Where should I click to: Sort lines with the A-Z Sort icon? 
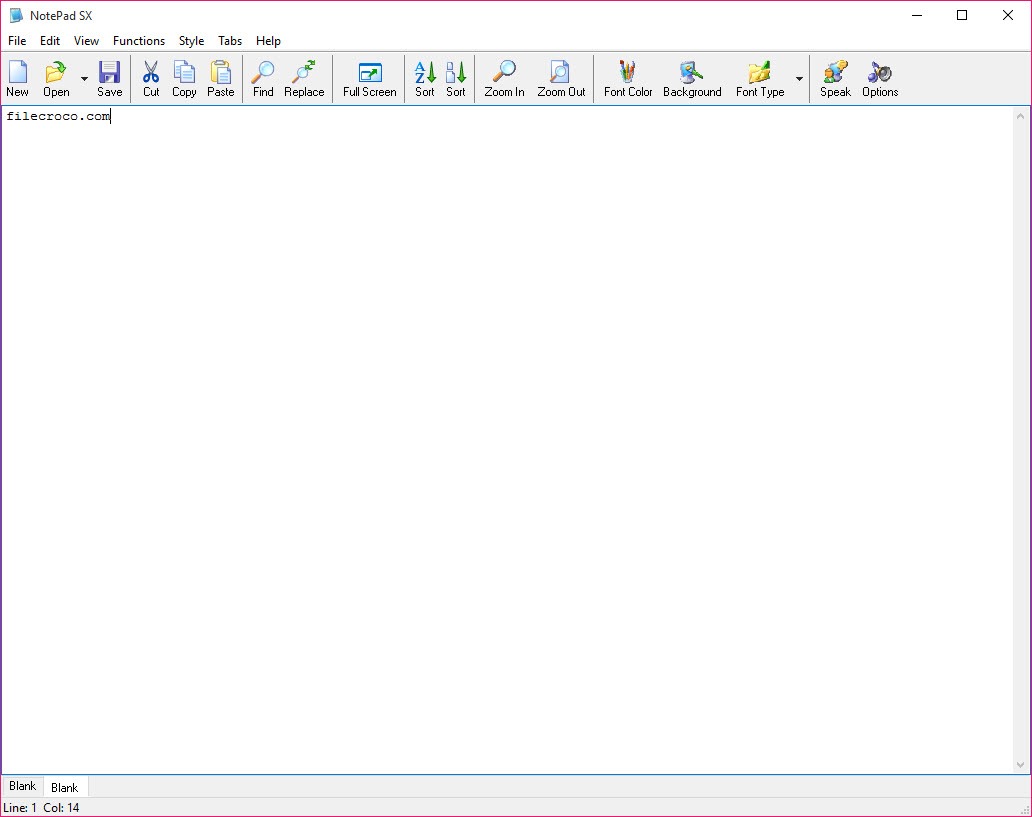425,78
